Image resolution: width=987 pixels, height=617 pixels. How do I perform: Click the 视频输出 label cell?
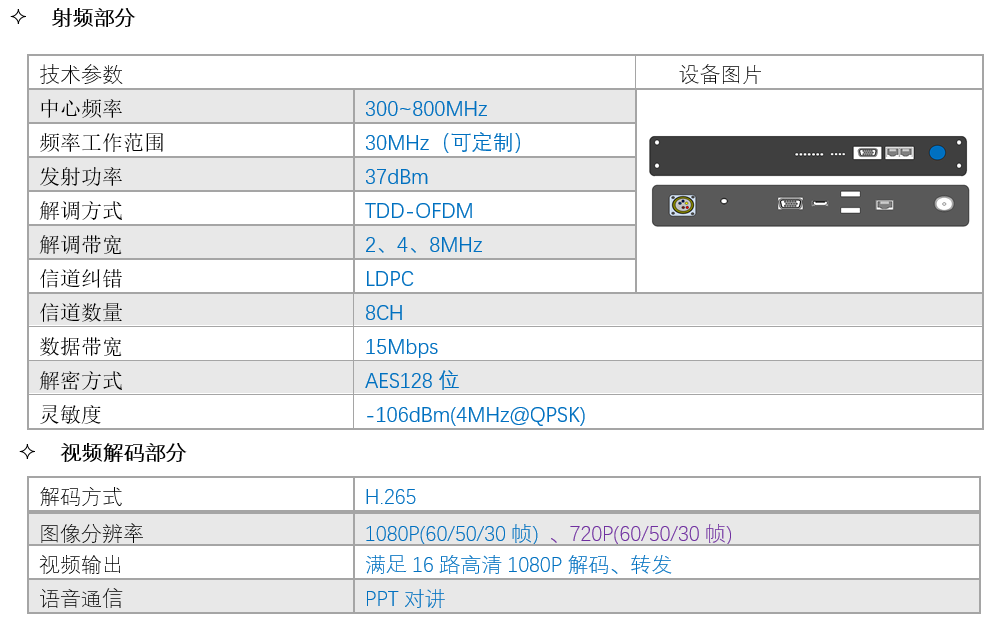(x=191, y=563)
